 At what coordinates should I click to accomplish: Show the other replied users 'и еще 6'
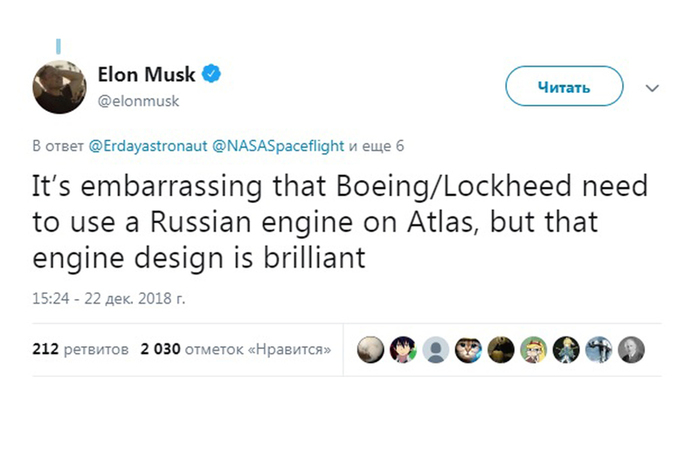pos(376,146)
